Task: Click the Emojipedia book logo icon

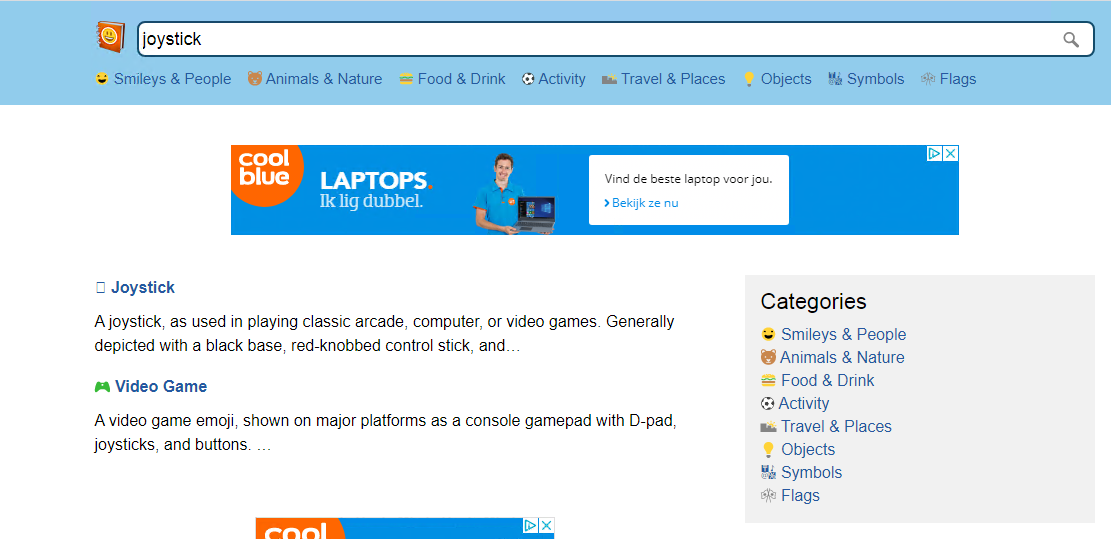Action: tap(111, 37)
